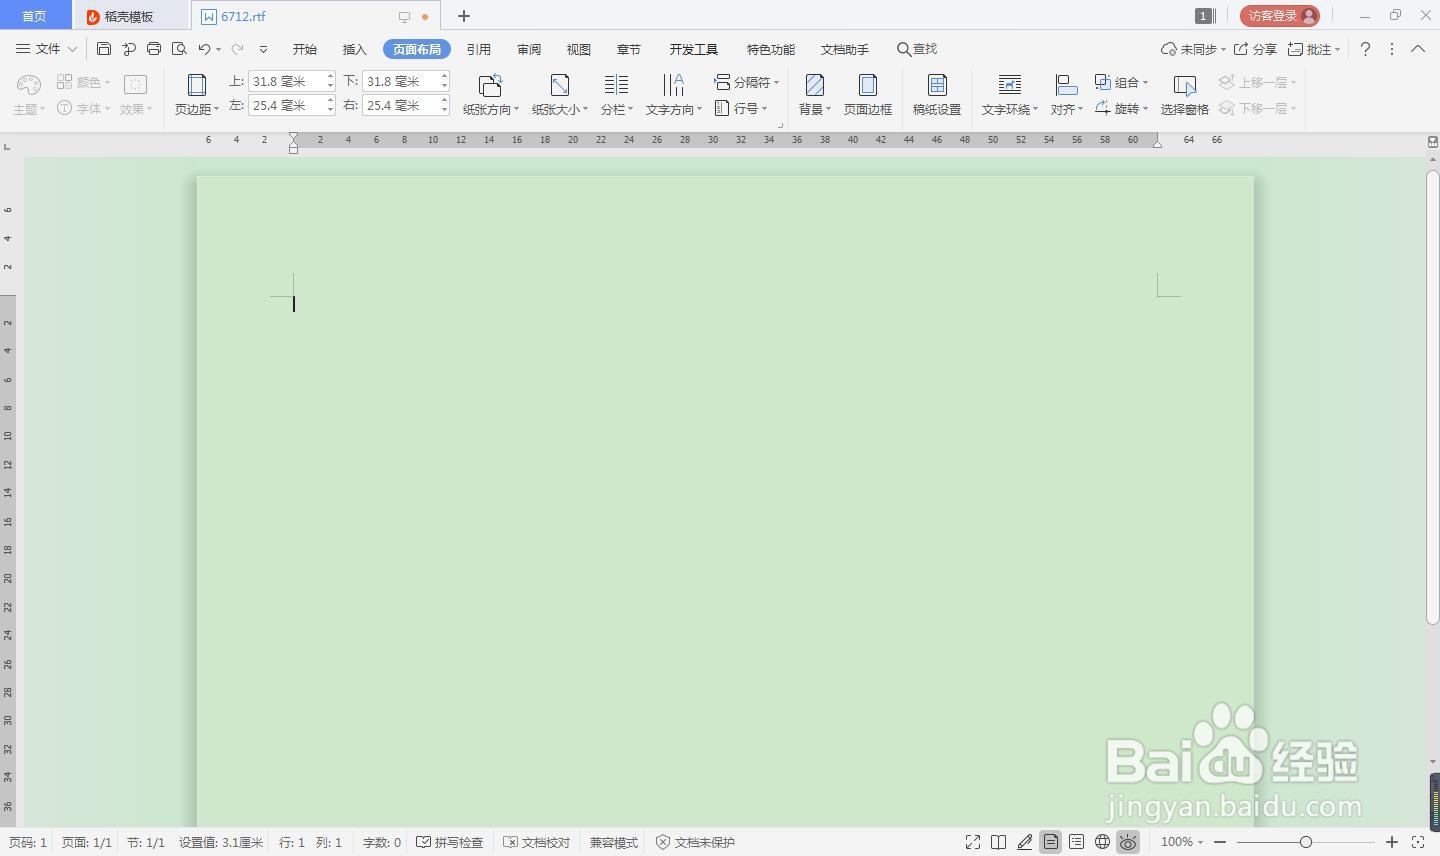Open the 选择窗格 selection pane

point(1185,95)
